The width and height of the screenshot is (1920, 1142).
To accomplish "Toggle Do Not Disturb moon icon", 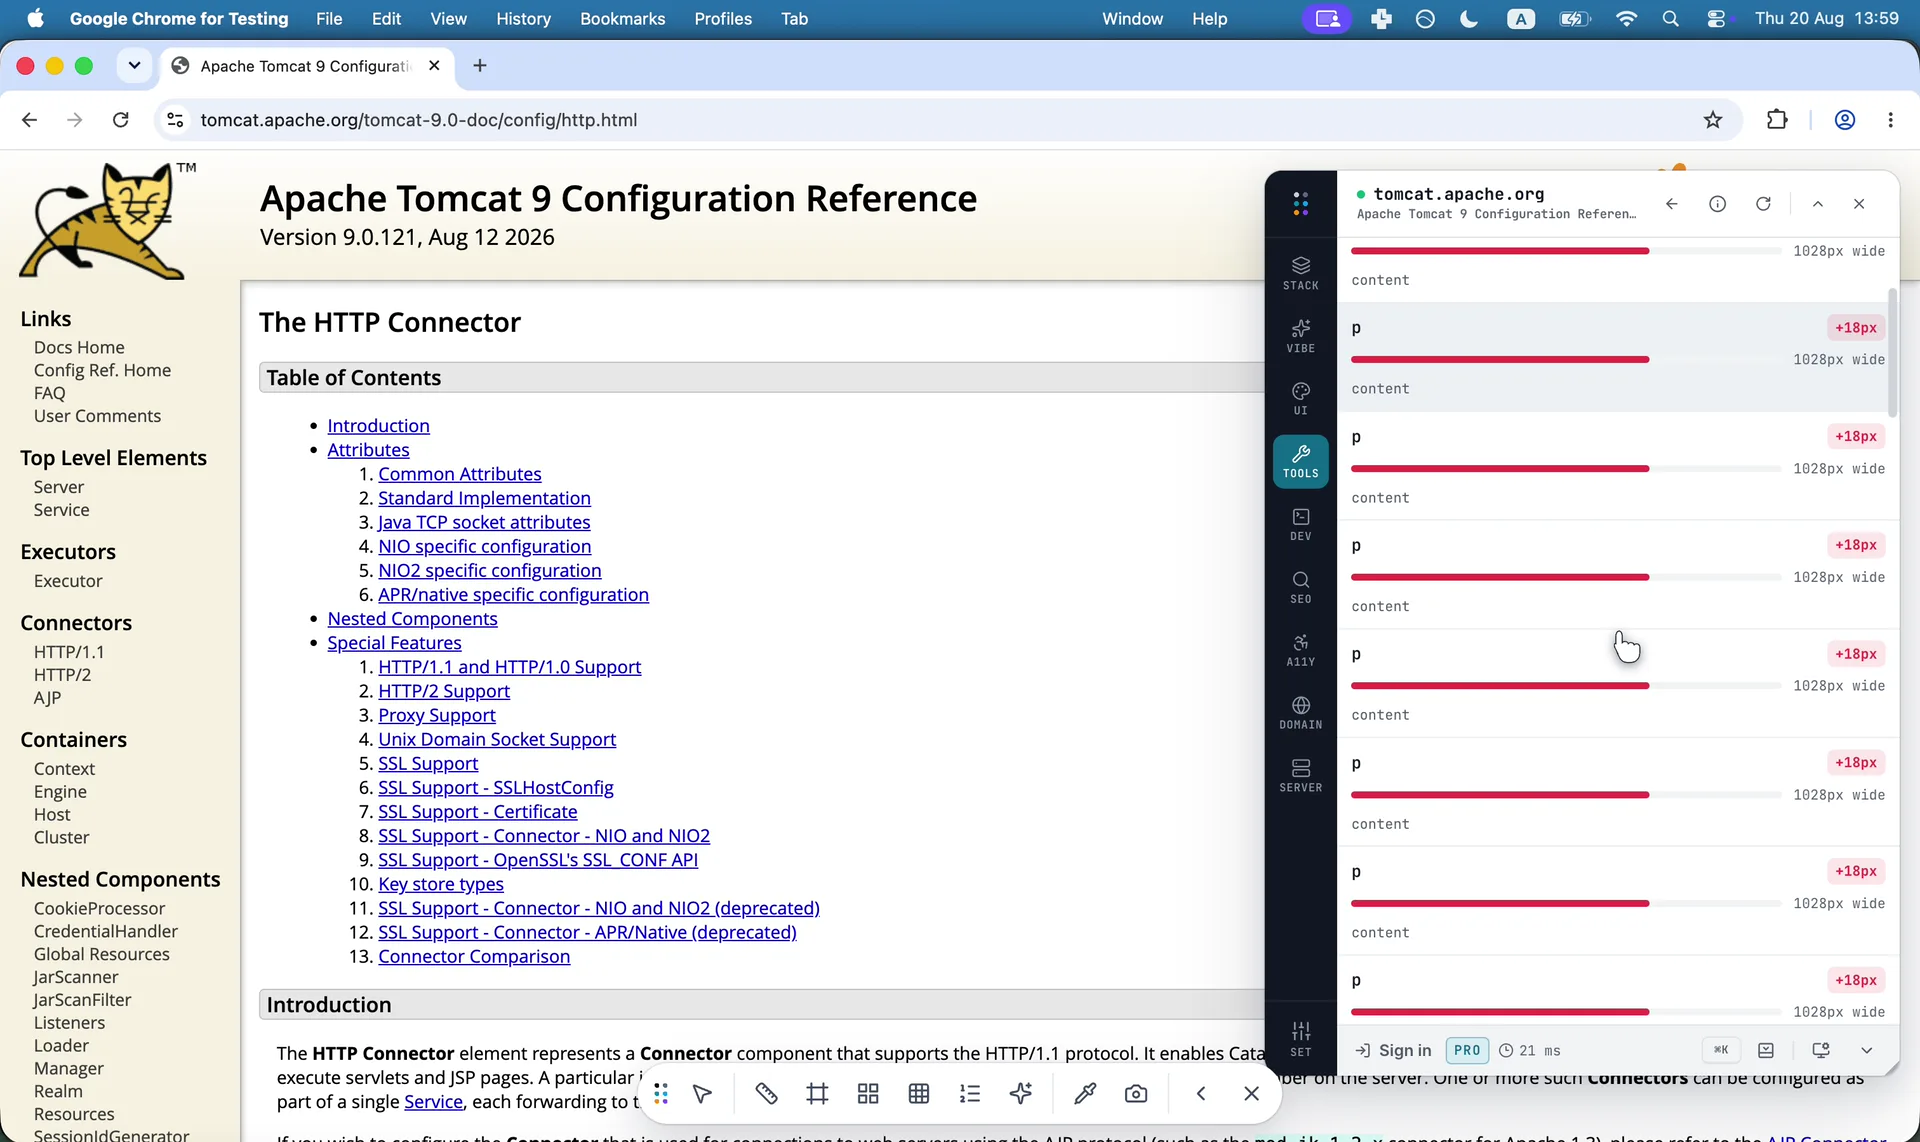I will point(1469,19).
